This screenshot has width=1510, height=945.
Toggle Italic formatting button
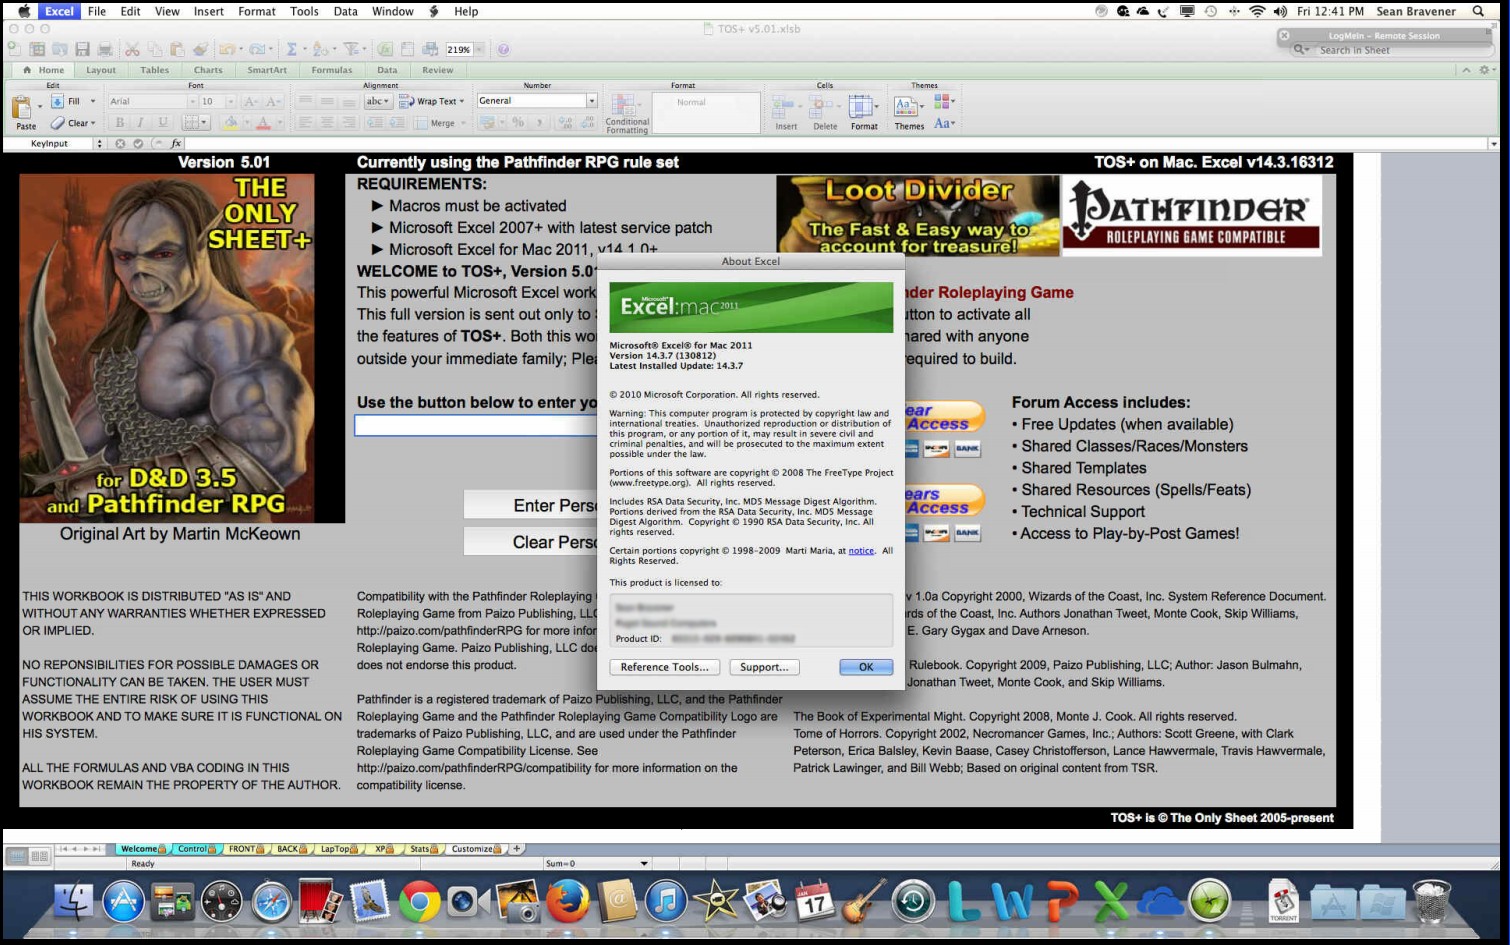141,123
